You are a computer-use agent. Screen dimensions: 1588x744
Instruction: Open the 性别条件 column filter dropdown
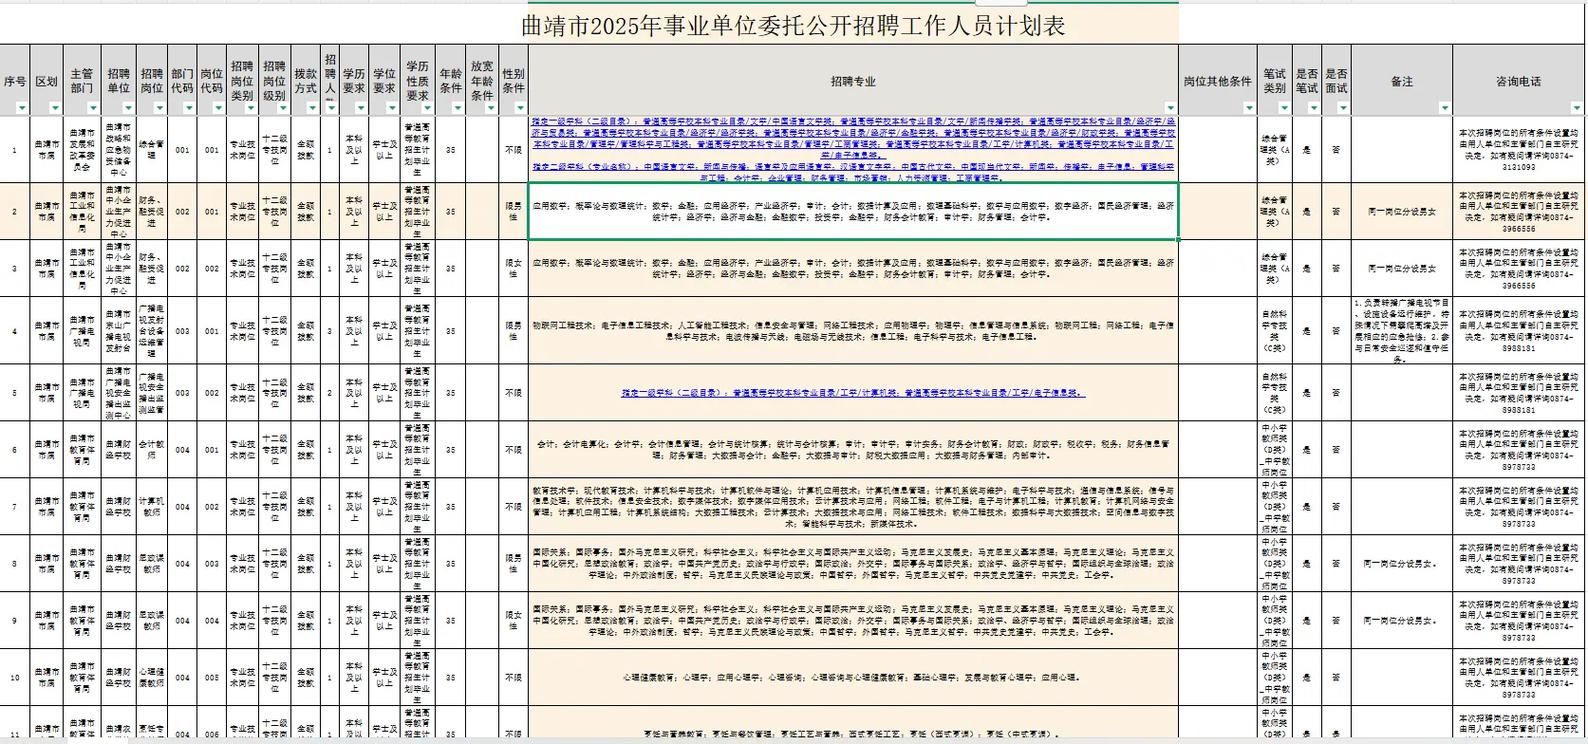(520, 108)
